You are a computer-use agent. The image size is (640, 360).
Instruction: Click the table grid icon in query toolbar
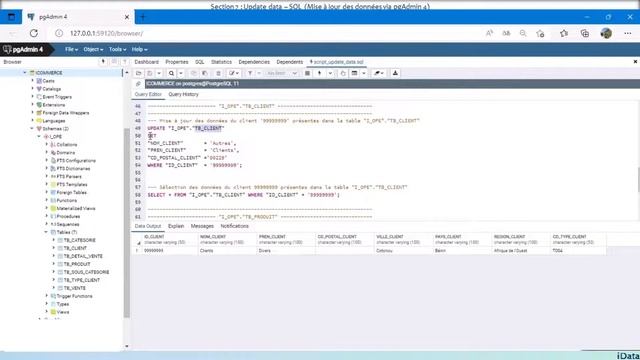click(354, 73)
